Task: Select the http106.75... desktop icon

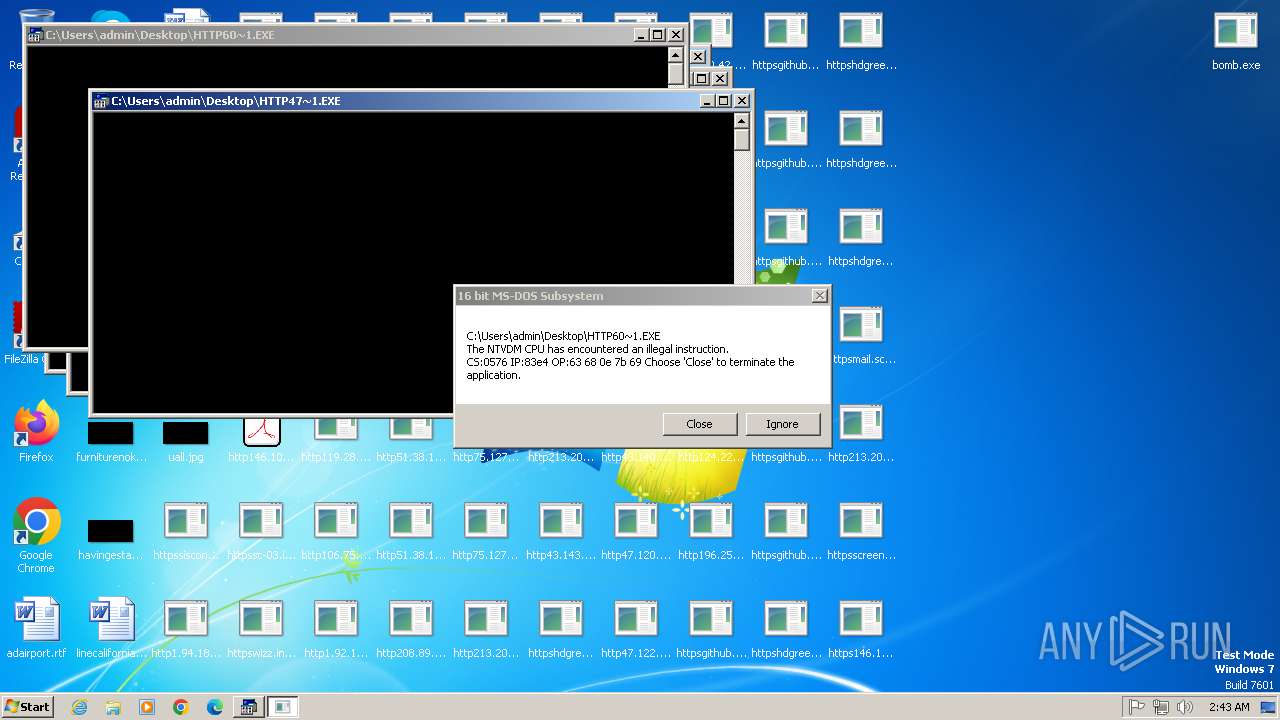Action: (336, 531)
